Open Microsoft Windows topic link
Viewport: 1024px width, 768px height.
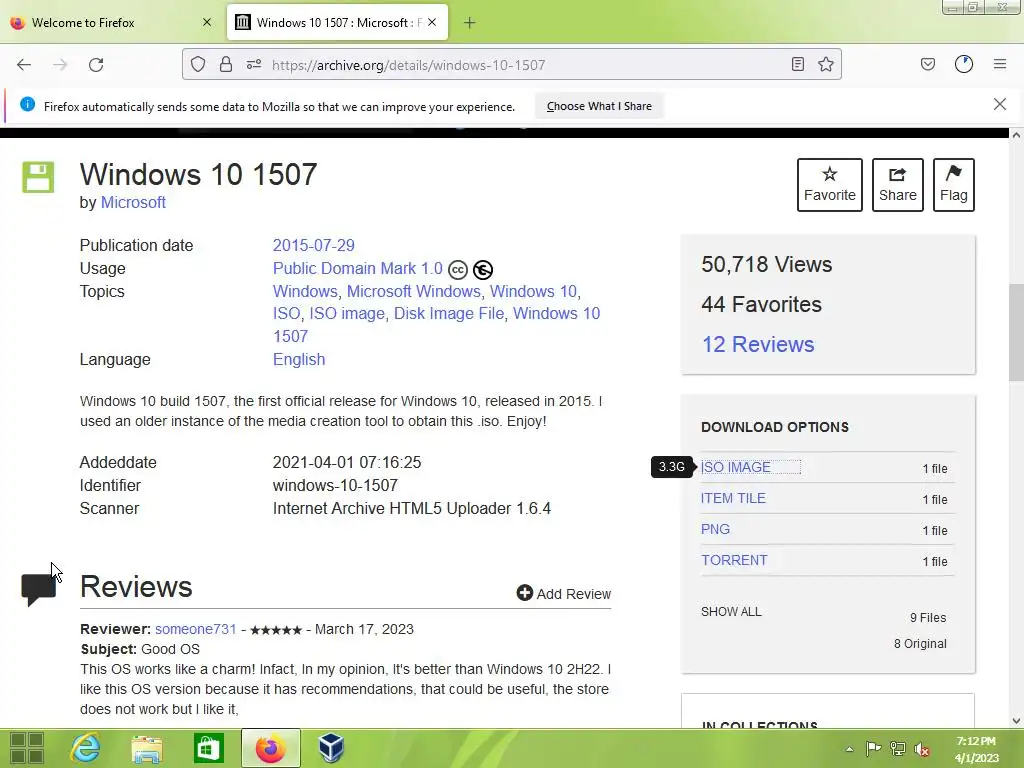[x=413, y=291]
